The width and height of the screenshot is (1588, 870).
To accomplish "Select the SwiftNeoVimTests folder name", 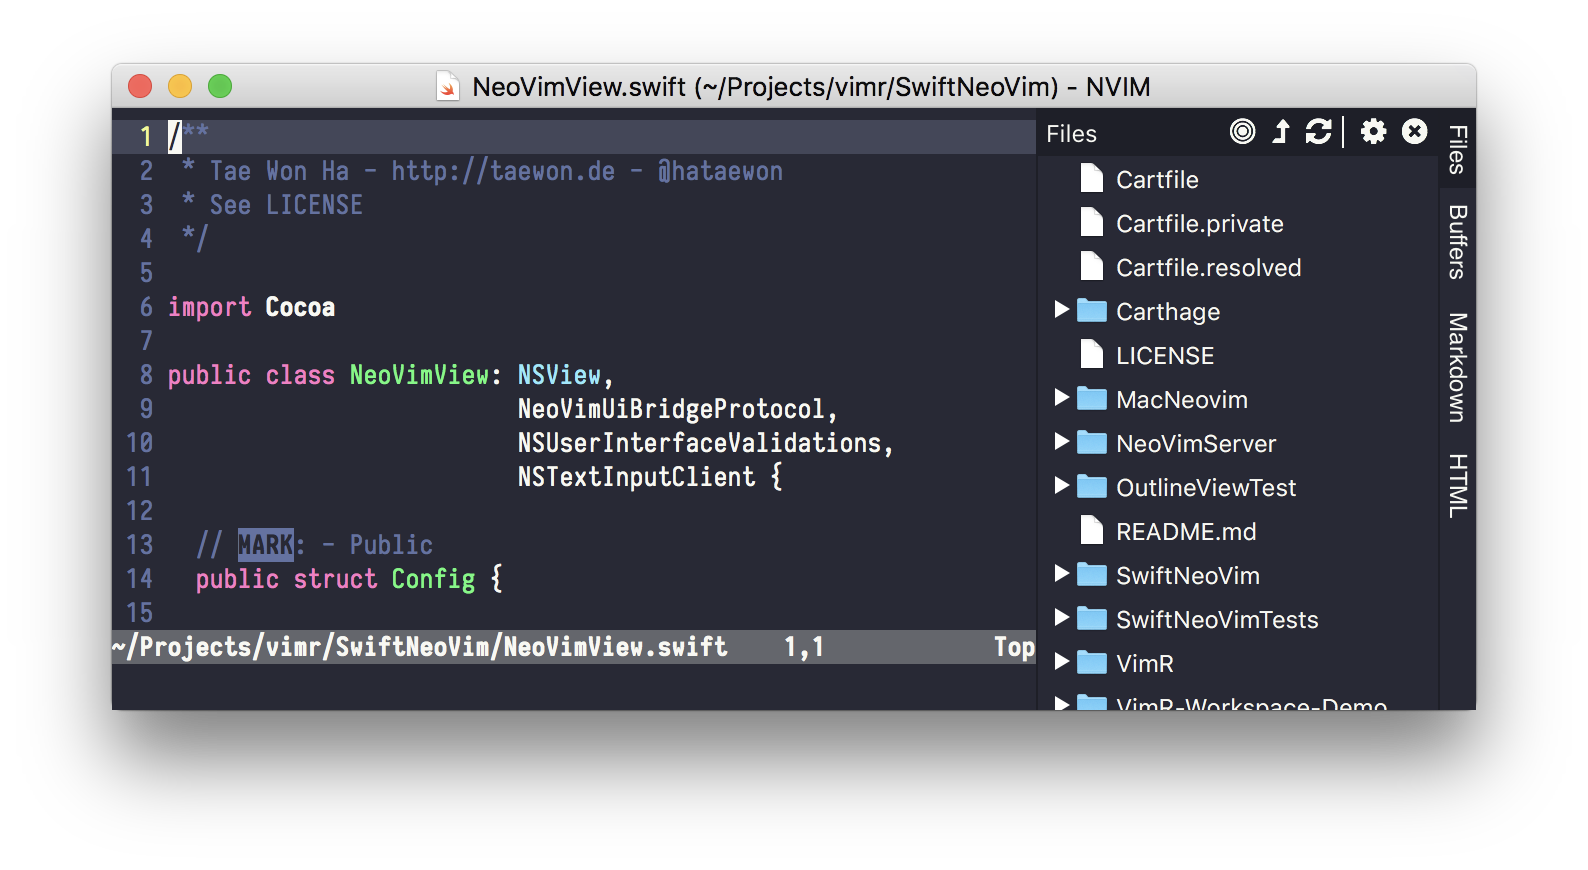I will point(1217,620).
